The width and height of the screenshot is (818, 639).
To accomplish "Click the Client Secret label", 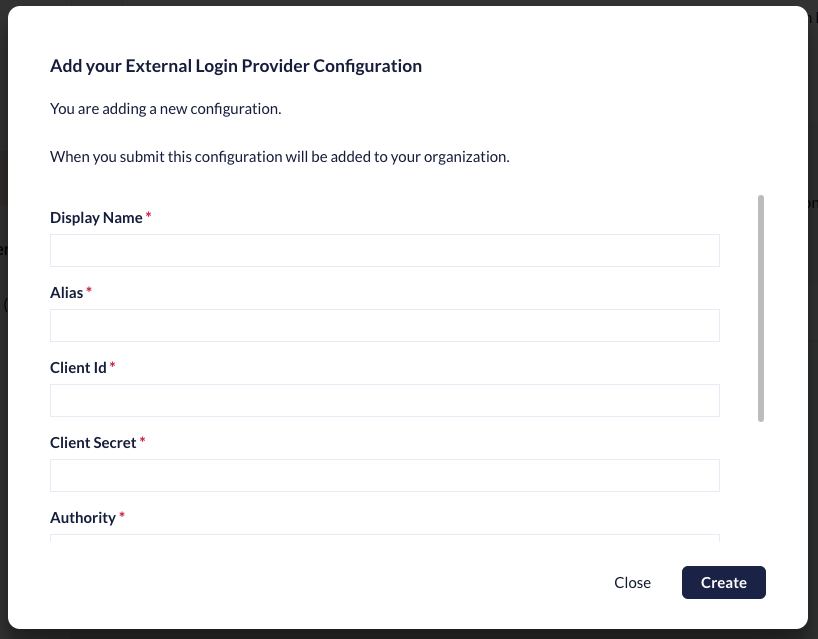I will 93,443.
